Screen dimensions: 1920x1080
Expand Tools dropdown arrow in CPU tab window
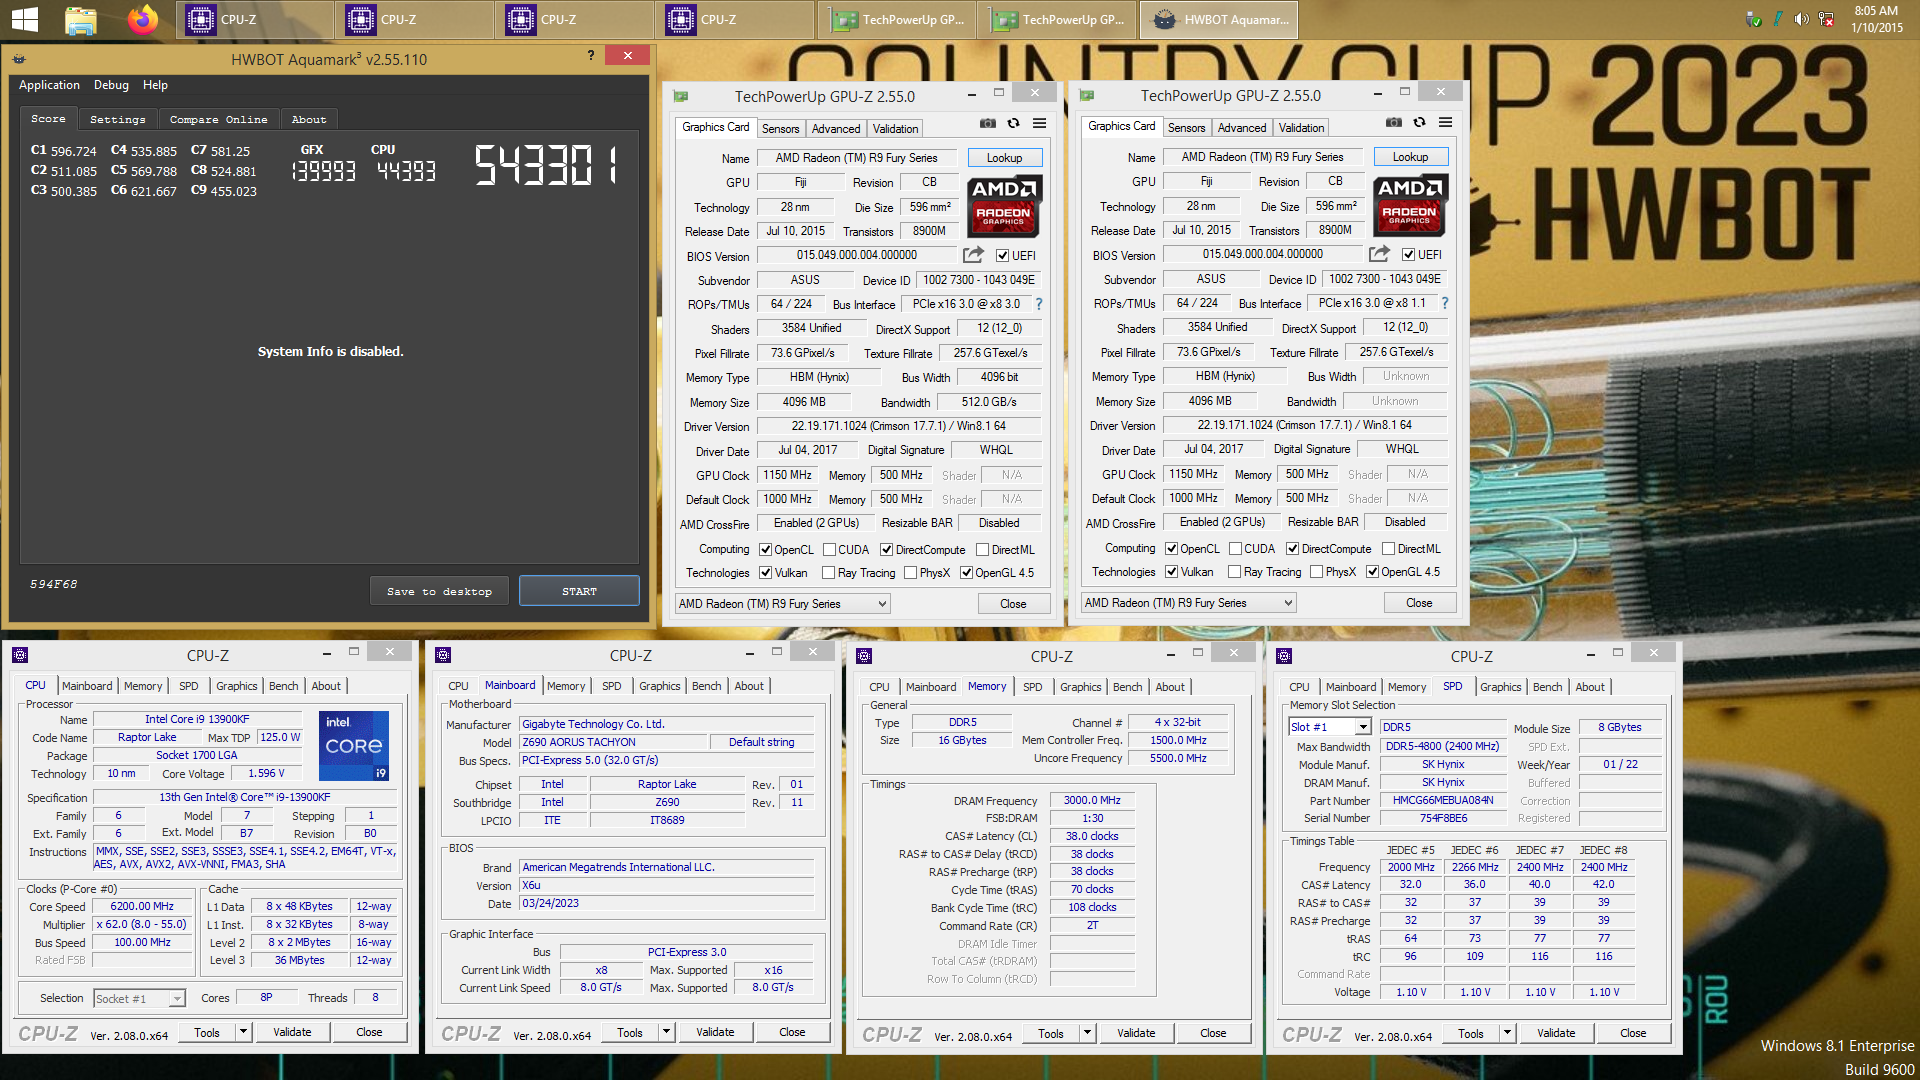243,1032
